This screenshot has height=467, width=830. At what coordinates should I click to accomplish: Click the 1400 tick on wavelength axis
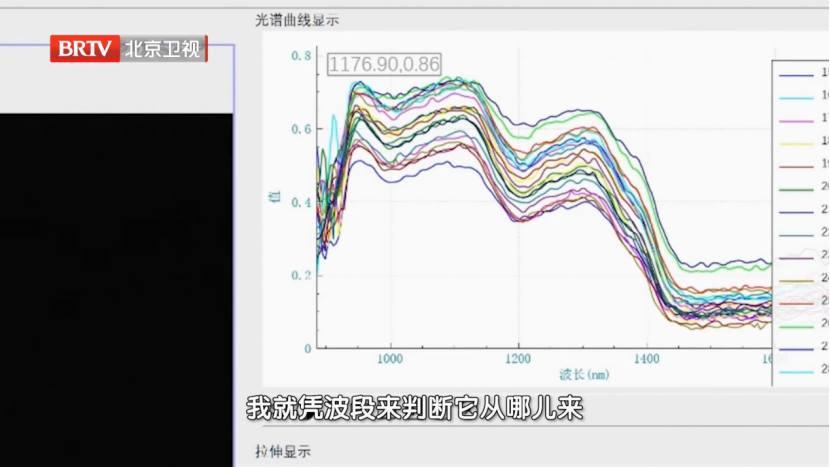pos(646,357)
